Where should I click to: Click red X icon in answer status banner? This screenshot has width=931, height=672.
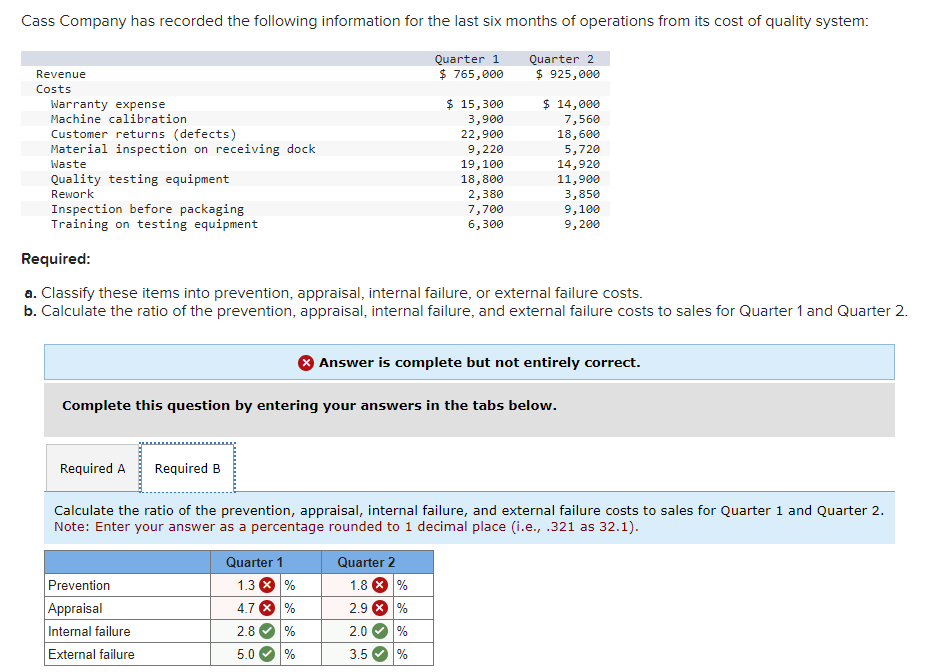coord(306,363)
